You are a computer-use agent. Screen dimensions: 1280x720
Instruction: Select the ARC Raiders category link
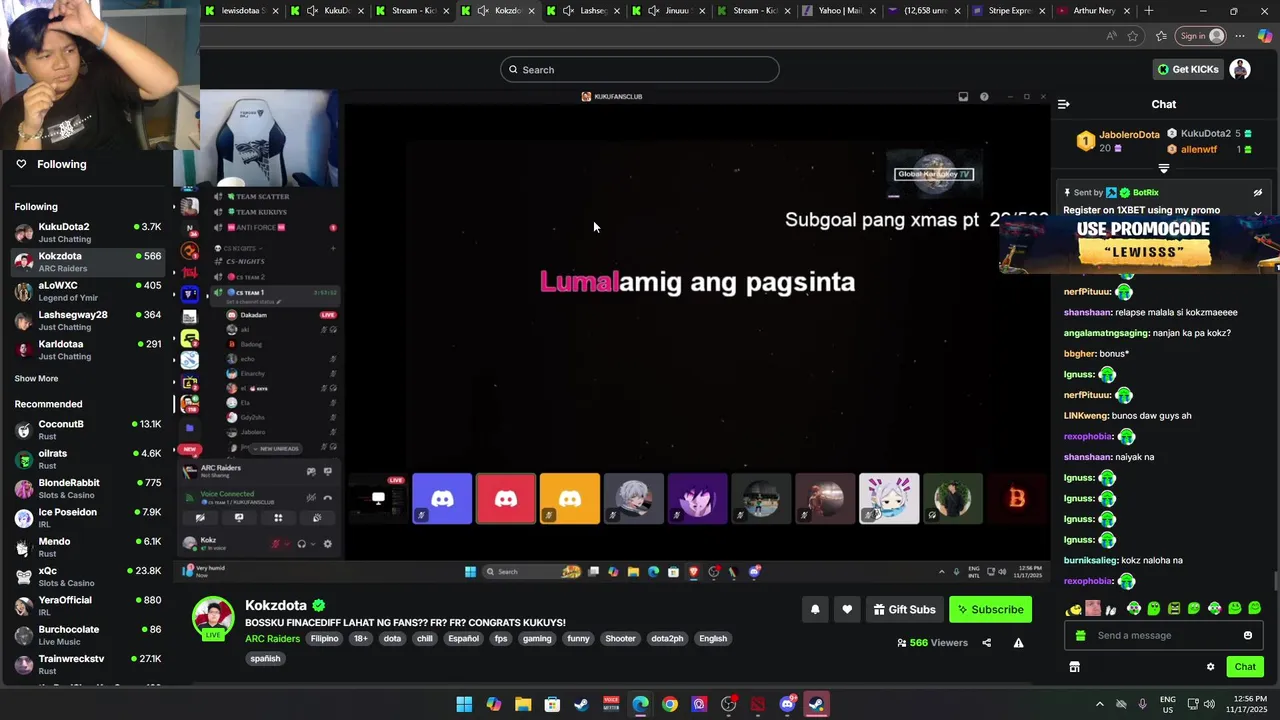272,638
